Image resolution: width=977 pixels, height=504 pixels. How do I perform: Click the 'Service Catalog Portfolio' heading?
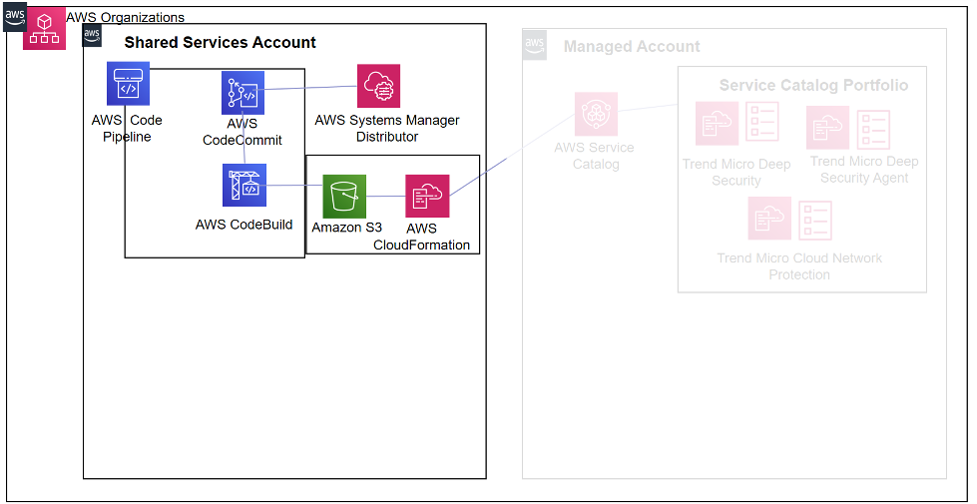coord(814,85)
